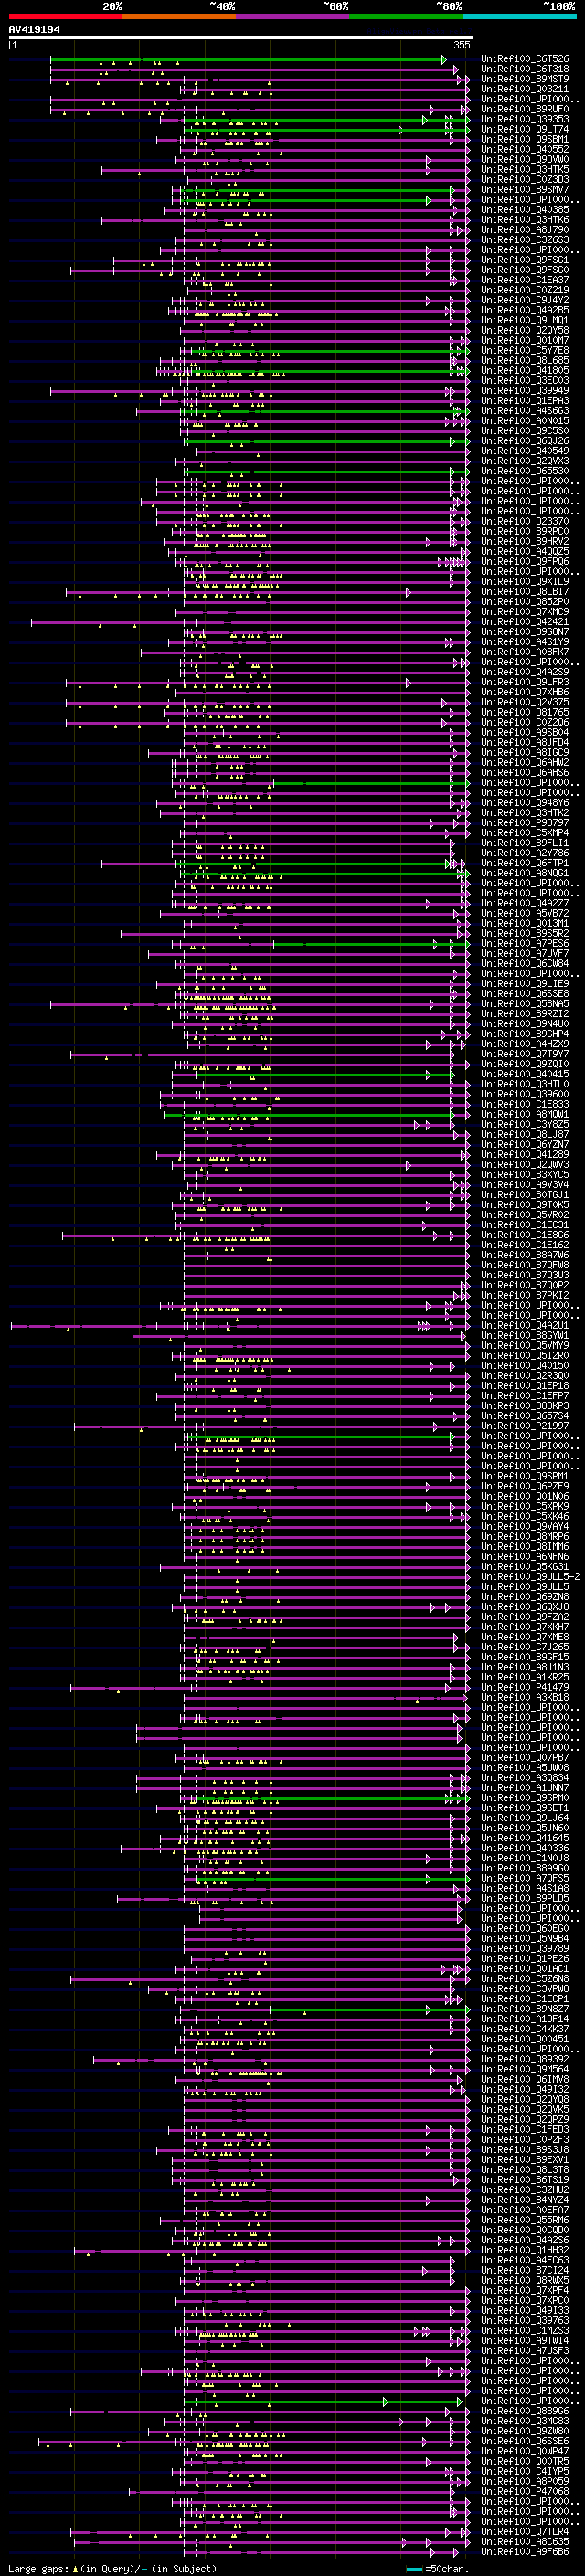This screenshot has width=585, height=2576.
Task: Click hit label UniRef100_Q6QJ26
Action: pyautogui.click(x=525, y=441)
